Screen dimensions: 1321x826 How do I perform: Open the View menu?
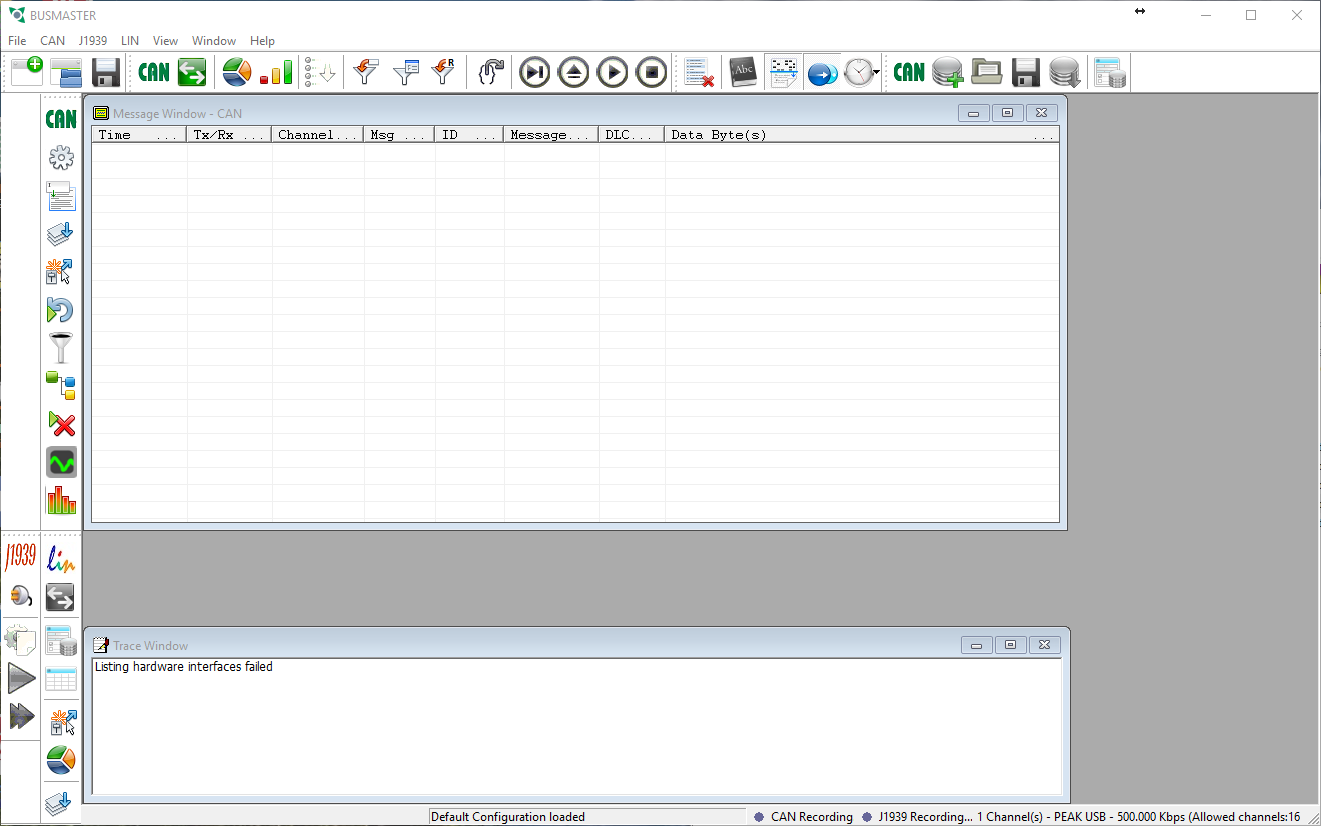click(165, 41)
